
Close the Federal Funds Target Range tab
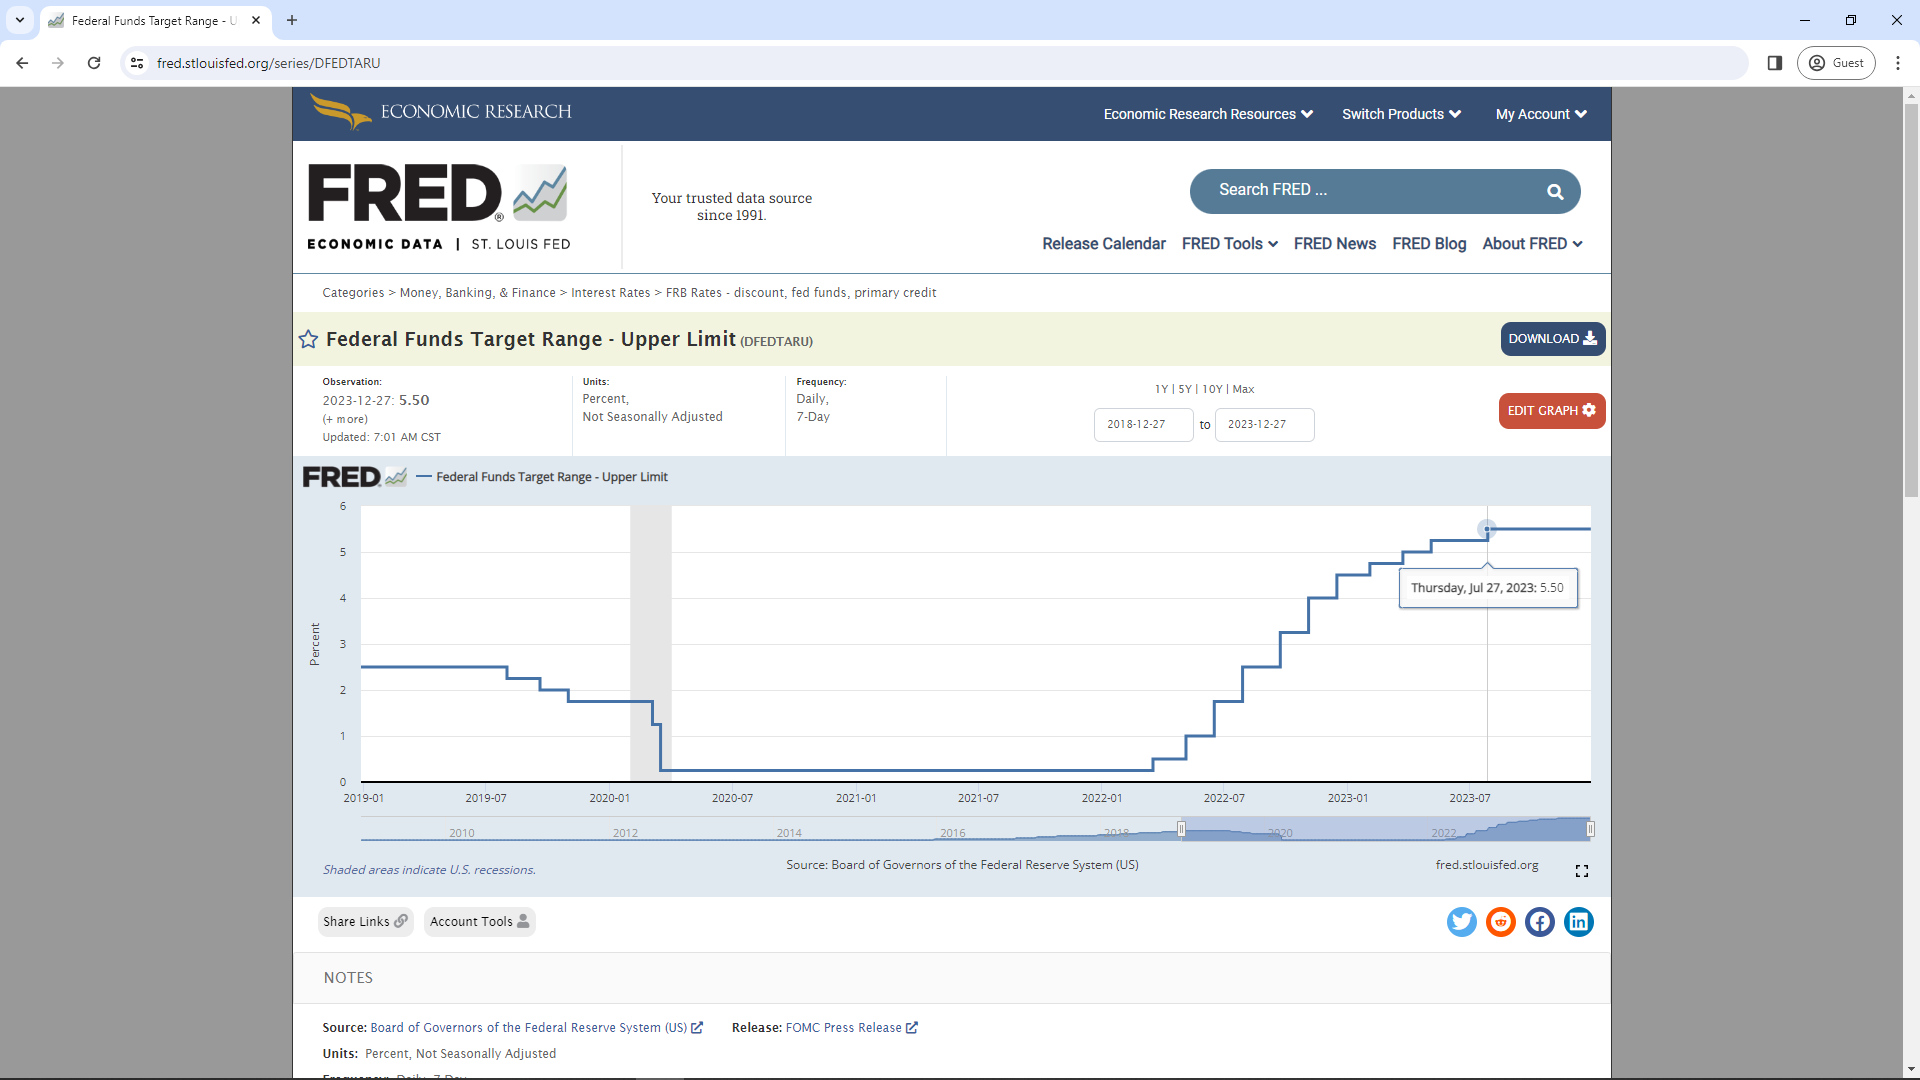click(256, 20)
